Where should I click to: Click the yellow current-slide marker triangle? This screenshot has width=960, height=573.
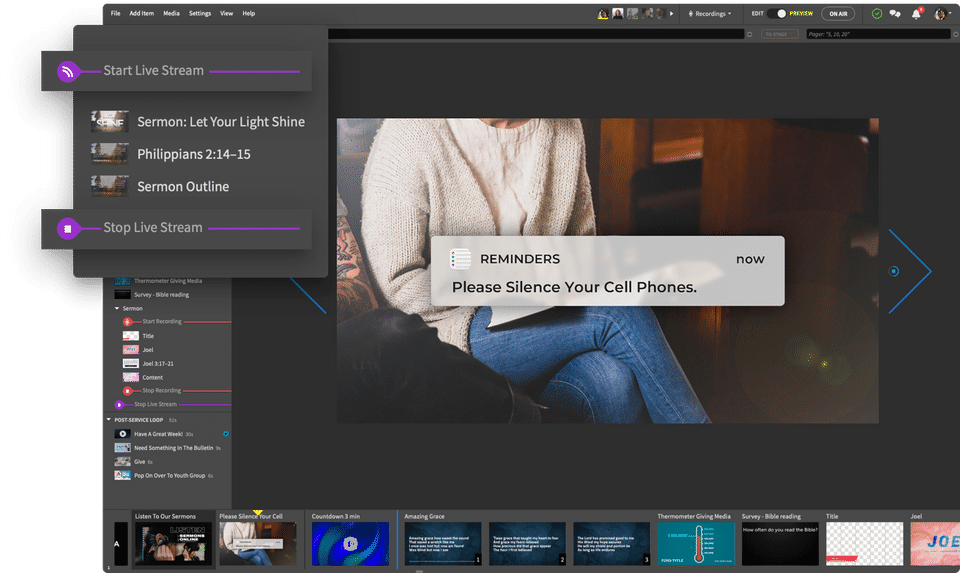(x=258, y=513)
